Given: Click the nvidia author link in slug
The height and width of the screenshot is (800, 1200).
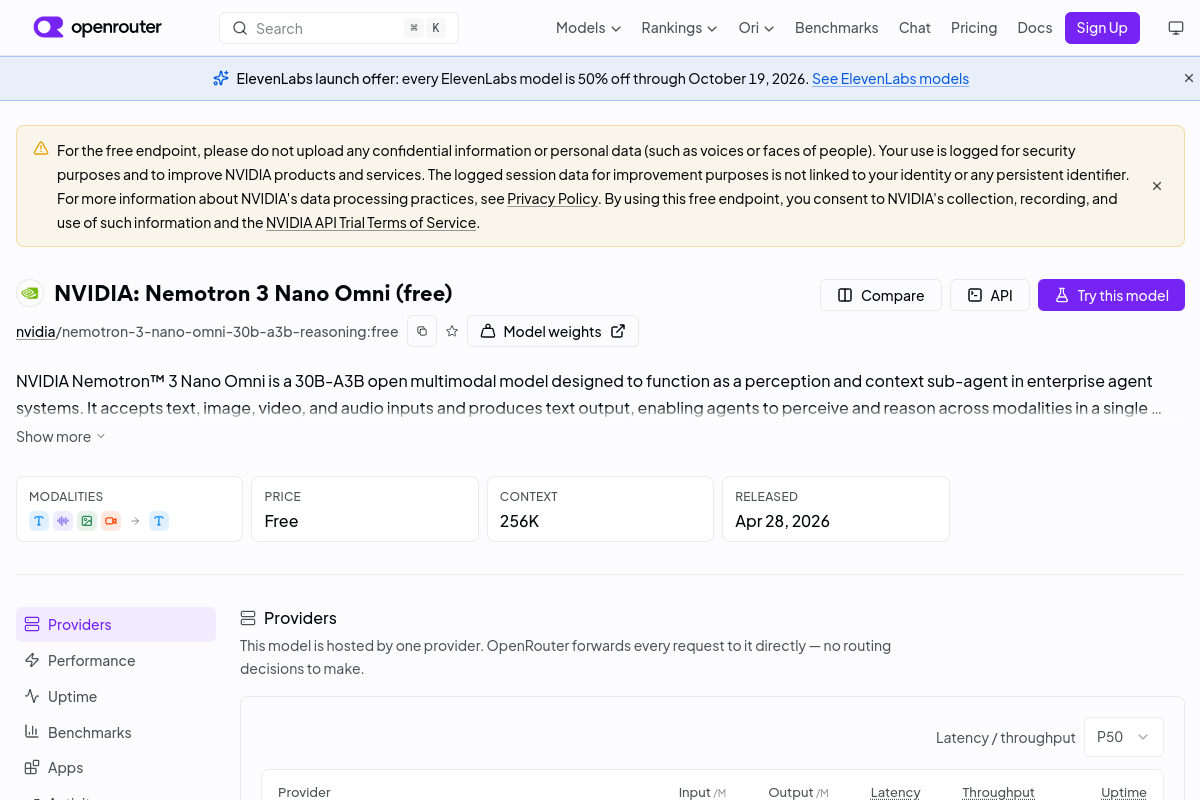Looking at the screenshot, I should [x=35, y=332].
